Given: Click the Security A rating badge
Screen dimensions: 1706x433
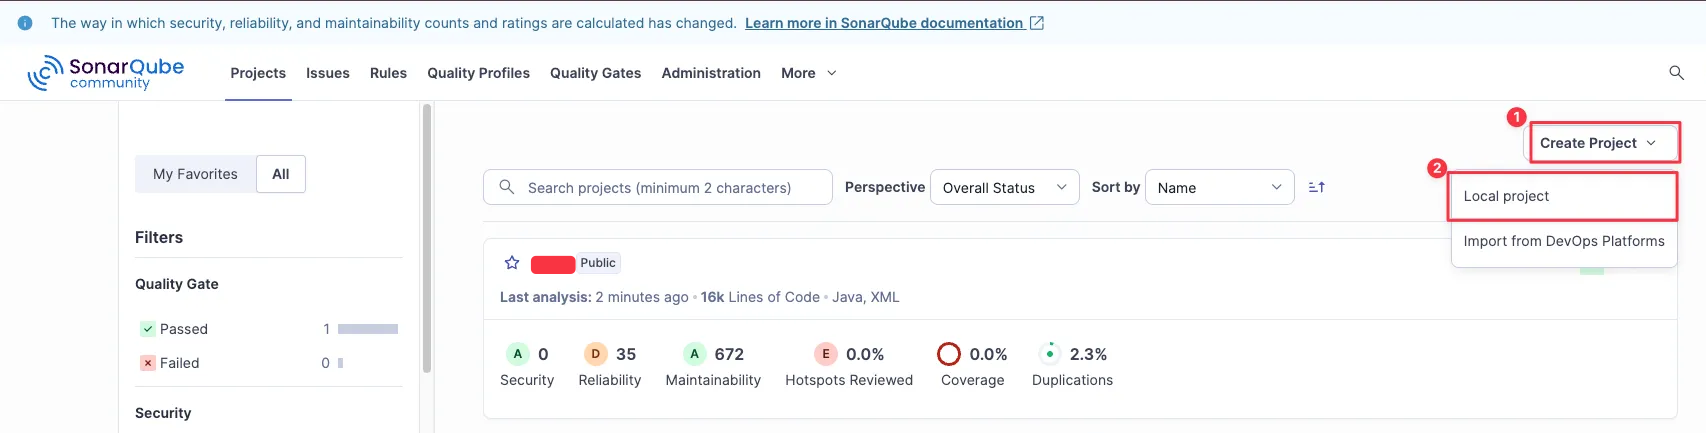Looking at the screenshot, I should coord(517,354).
